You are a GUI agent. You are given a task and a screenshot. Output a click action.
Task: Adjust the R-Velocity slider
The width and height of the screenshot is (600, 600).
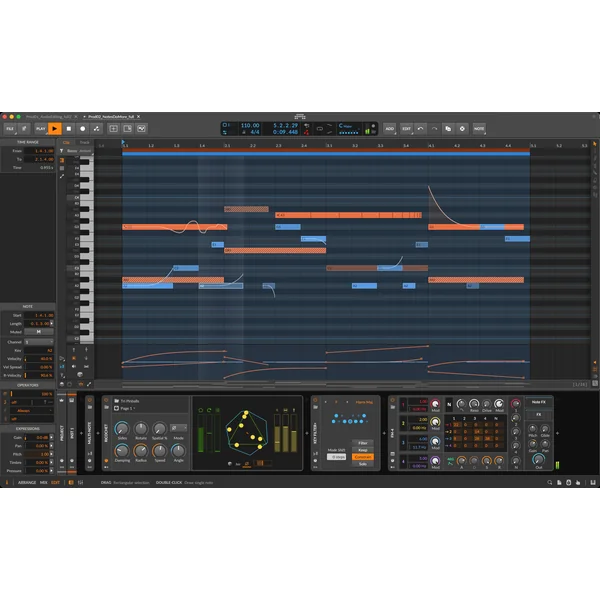pyautogui.click(x=39, y=375)
